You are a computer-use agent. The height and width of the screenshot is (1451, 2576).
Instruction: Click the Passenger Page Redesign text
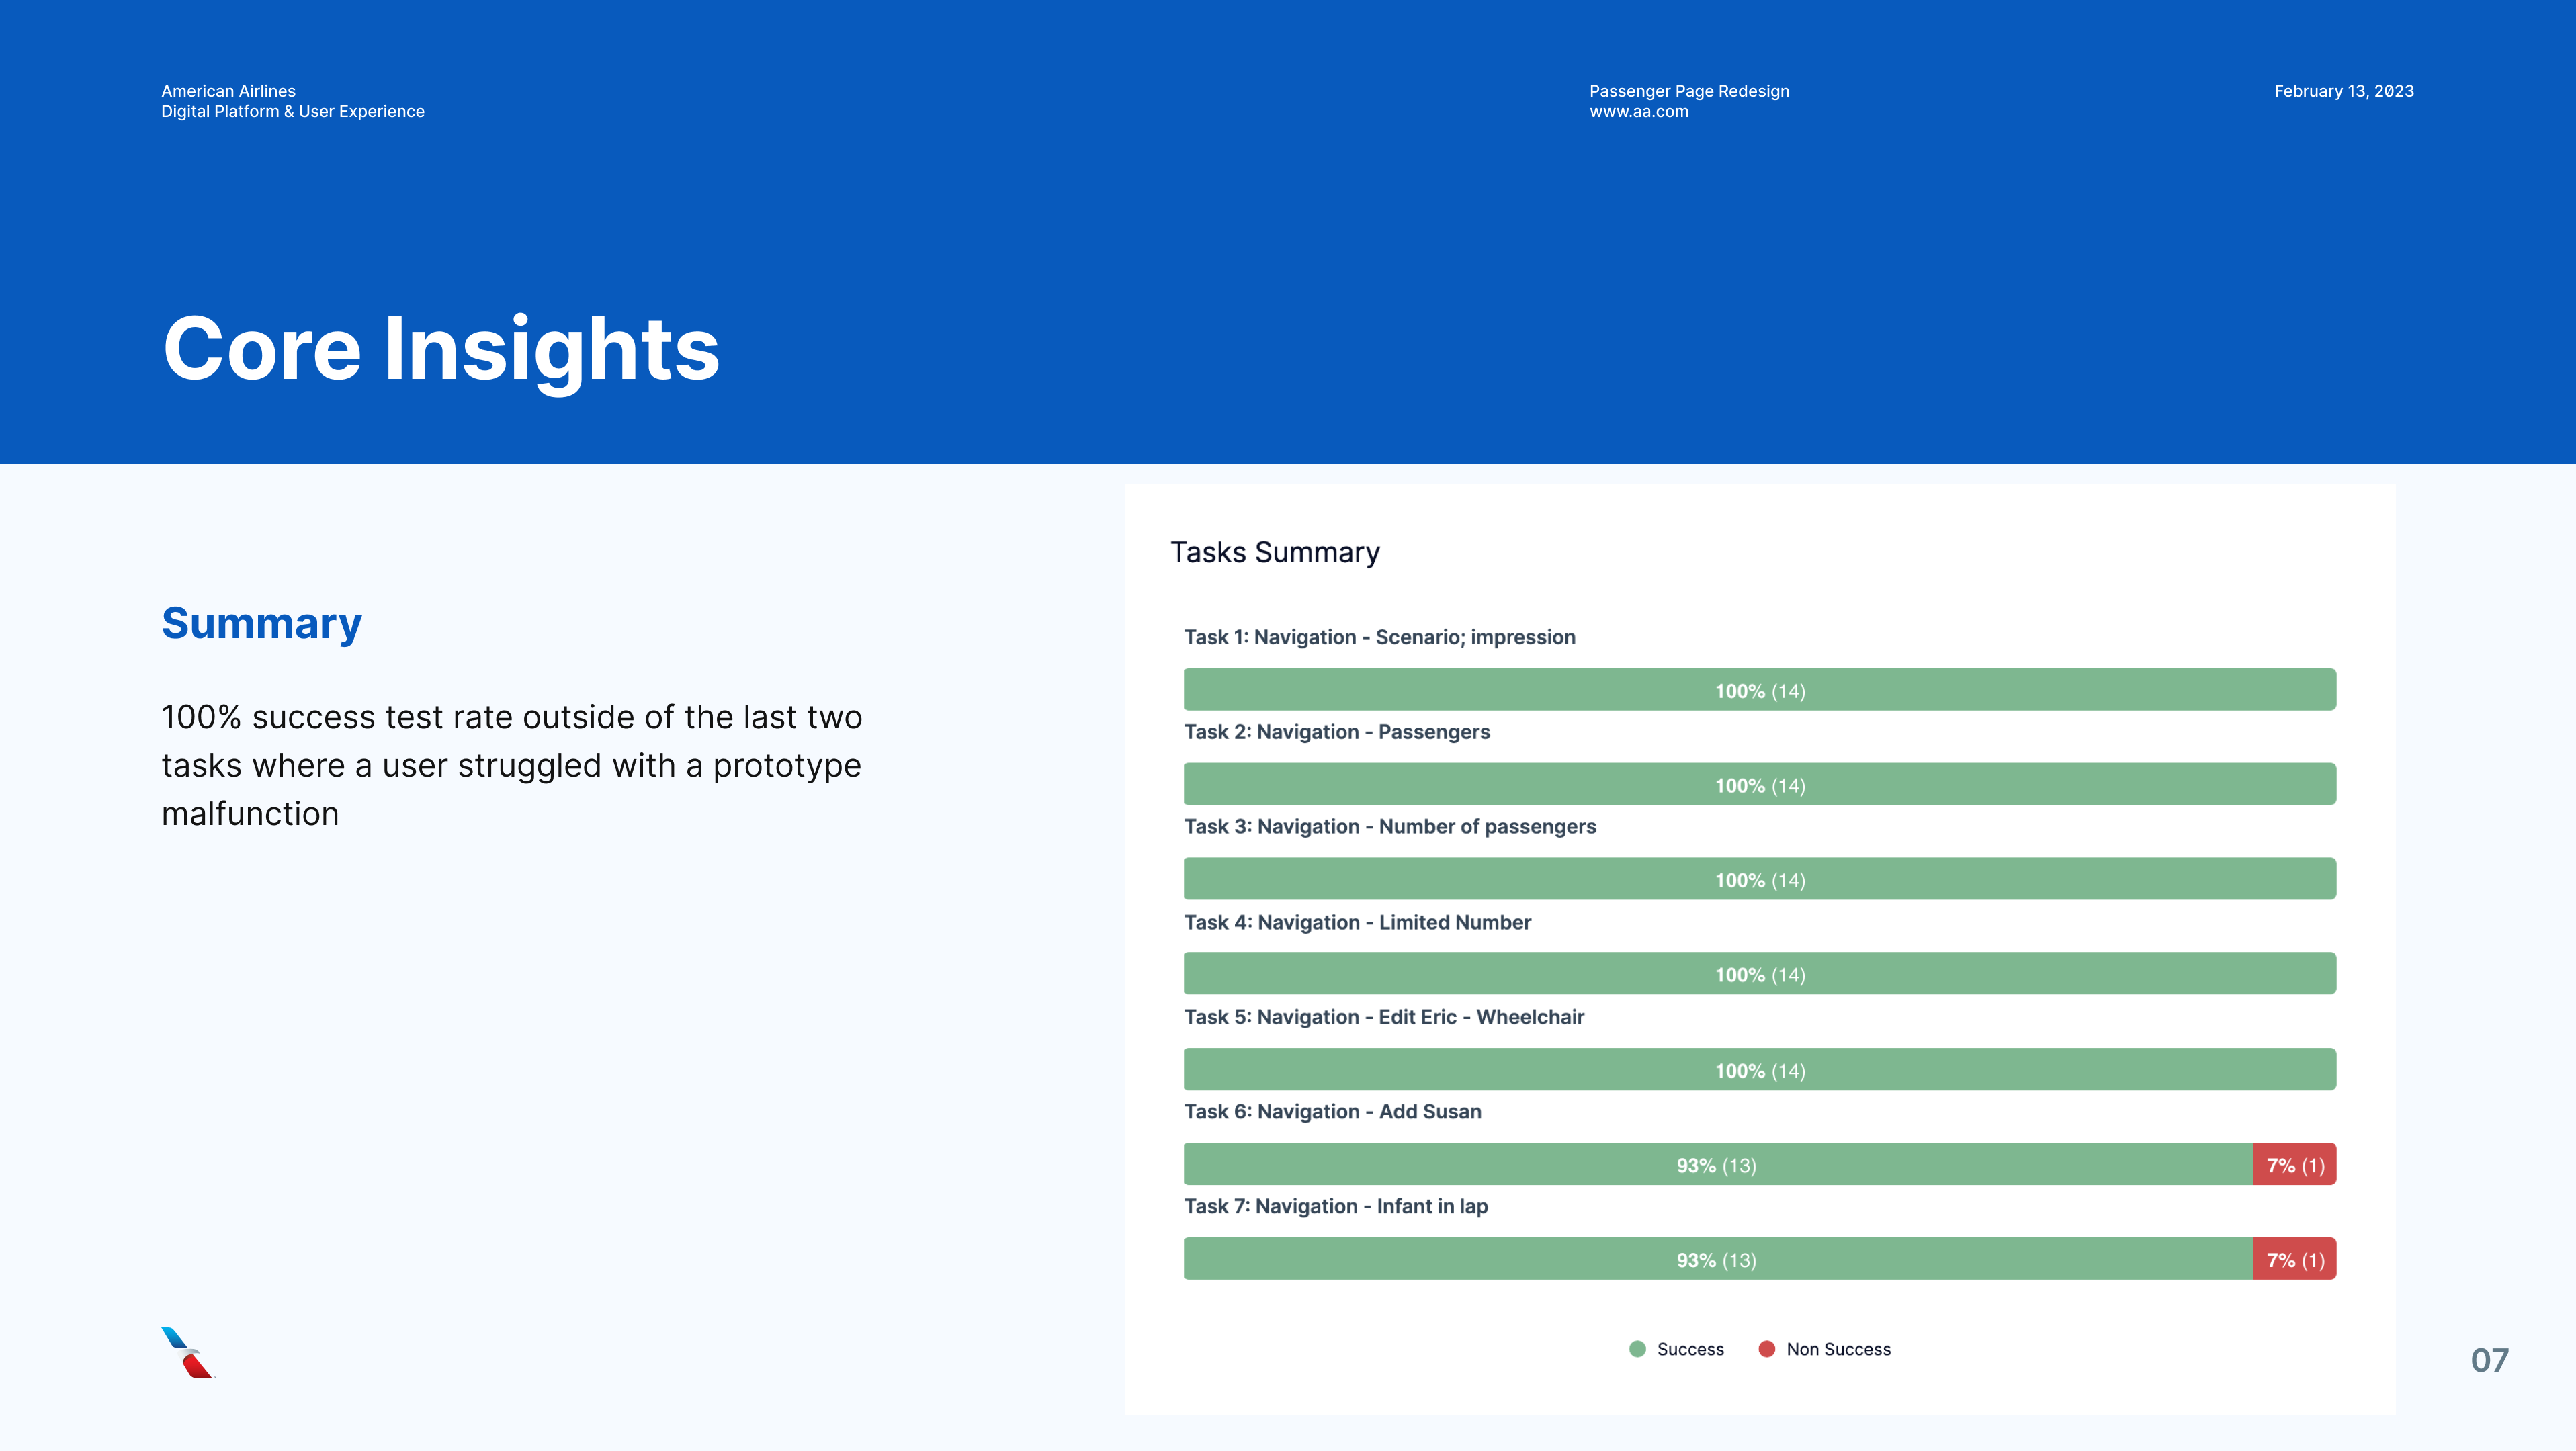[1689, 91]
